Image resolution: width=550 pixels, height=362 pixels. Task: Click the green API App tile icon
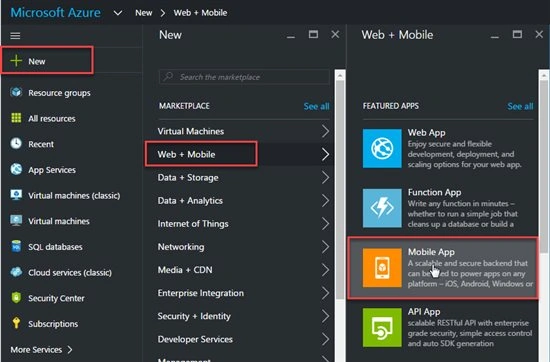(382, 327)
